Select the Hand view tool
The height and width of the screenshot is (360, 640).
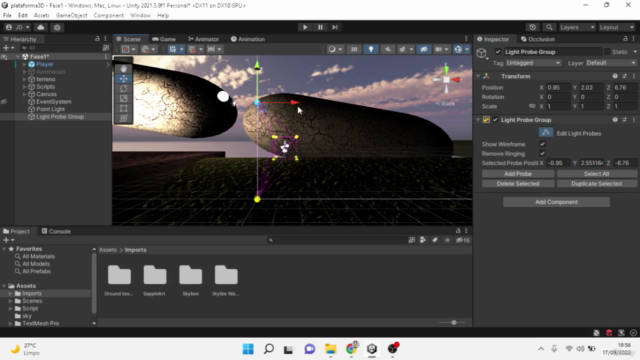124,69
